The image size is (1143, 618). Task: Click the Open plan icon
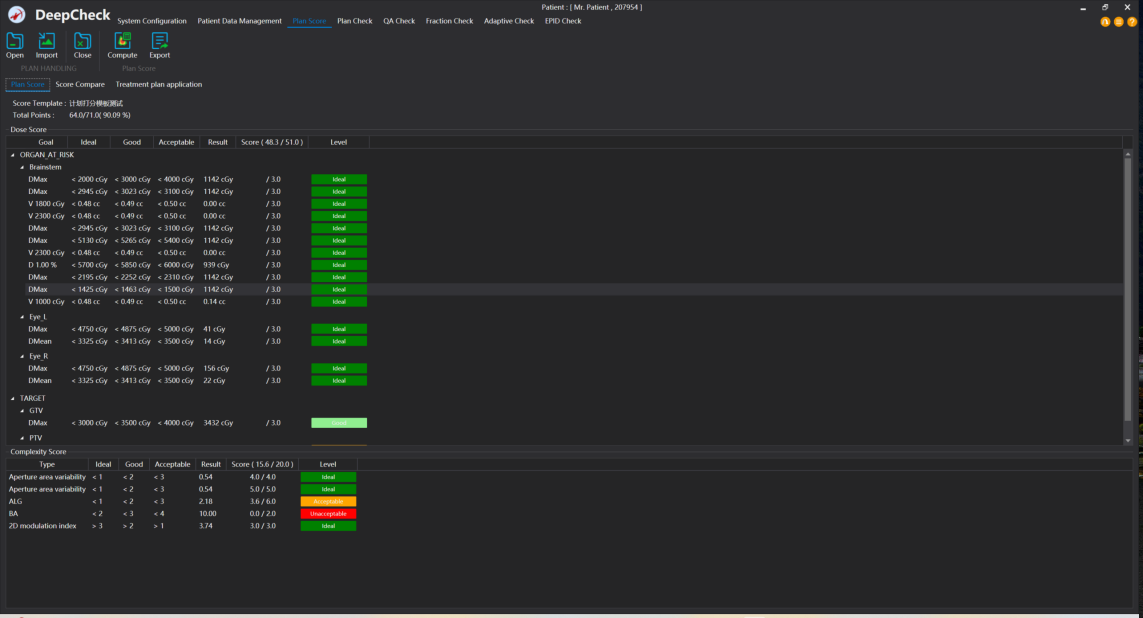point(15,41)
